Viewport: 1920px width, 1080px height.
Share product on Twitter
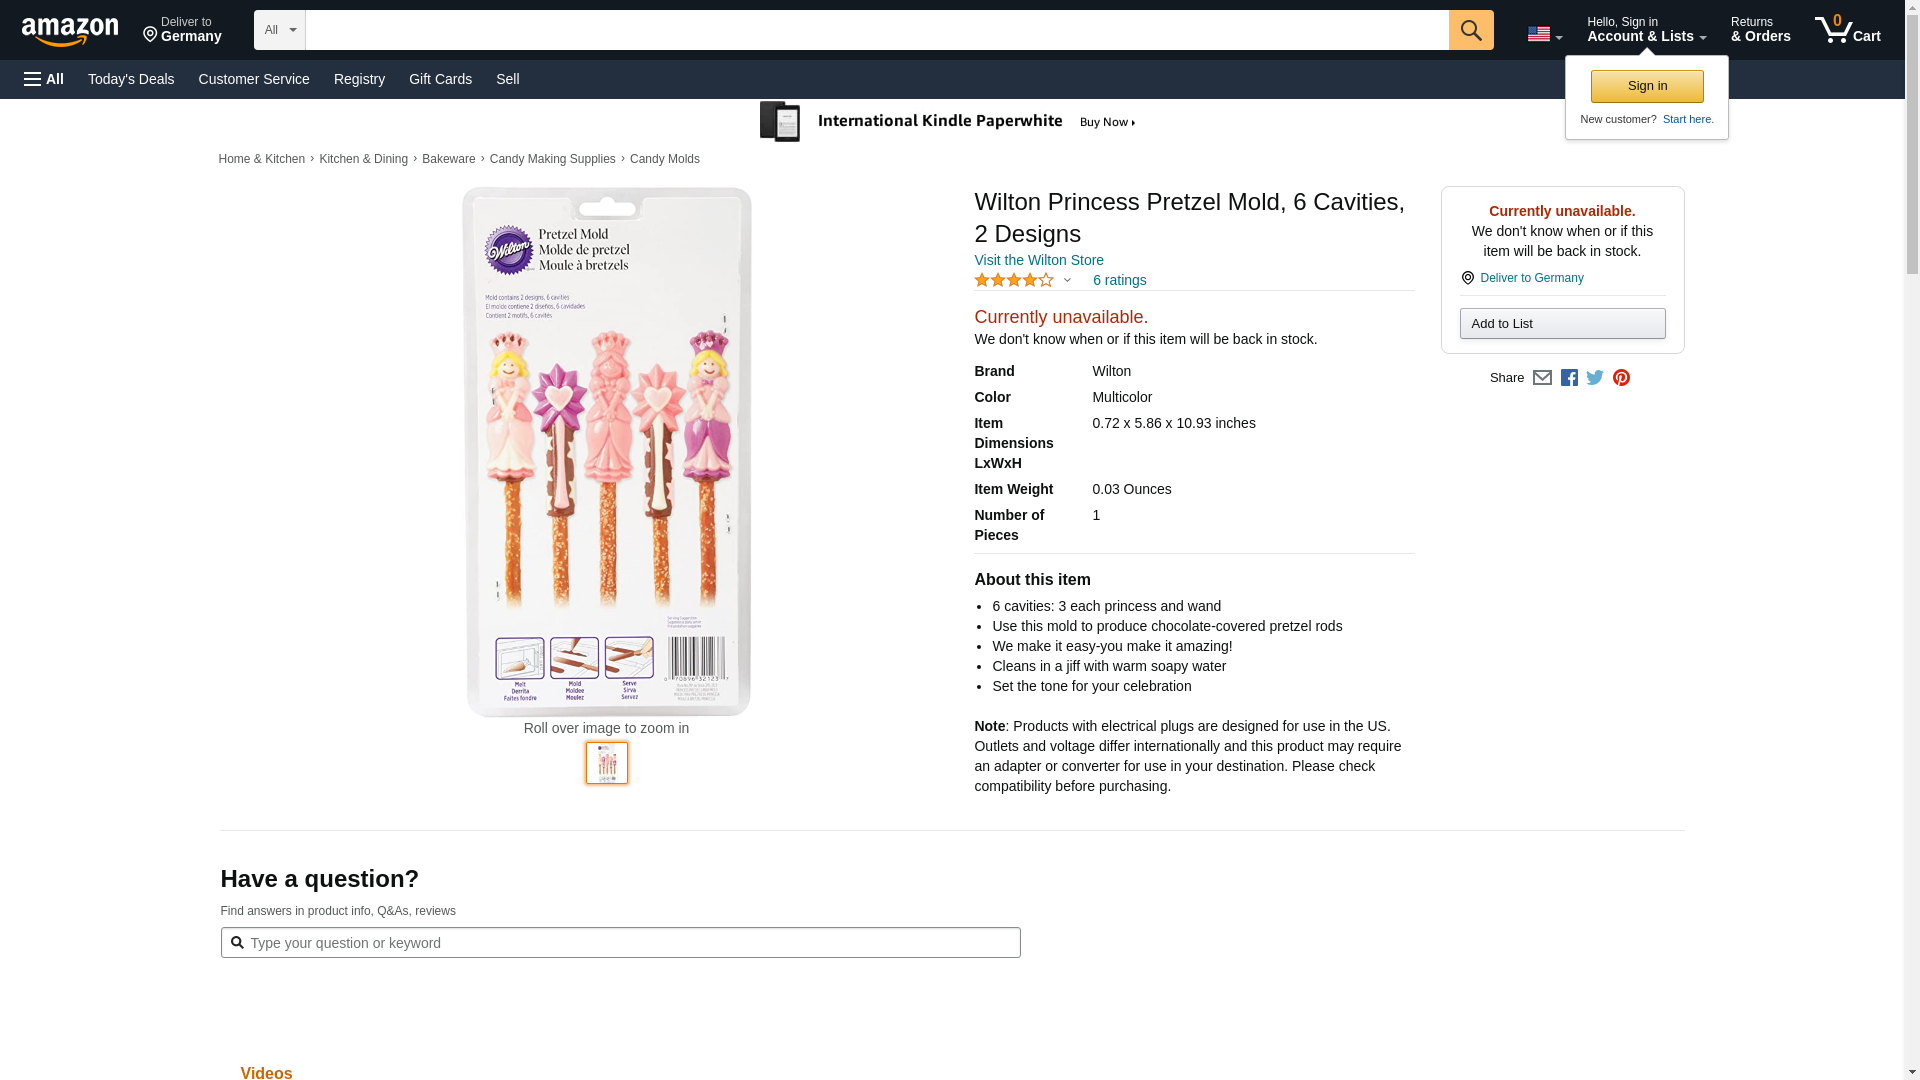[1595, 378]
